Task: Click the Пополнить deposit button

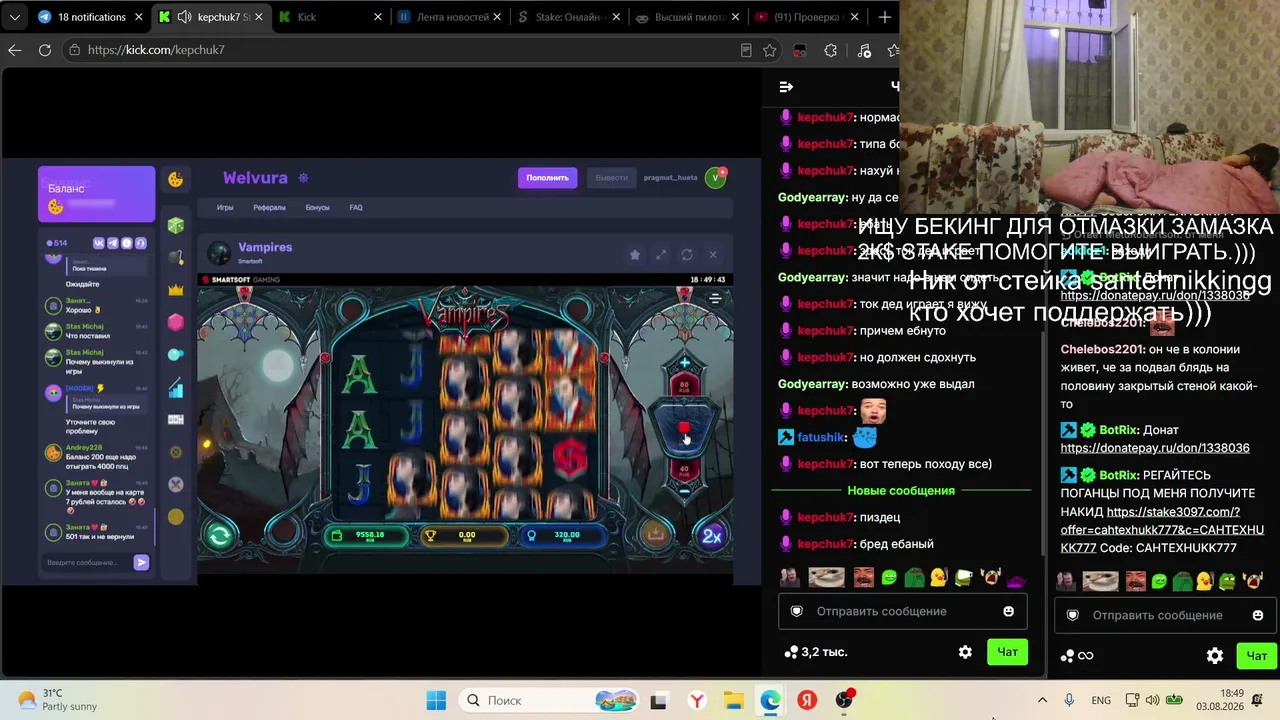Action: click(547, 178)
